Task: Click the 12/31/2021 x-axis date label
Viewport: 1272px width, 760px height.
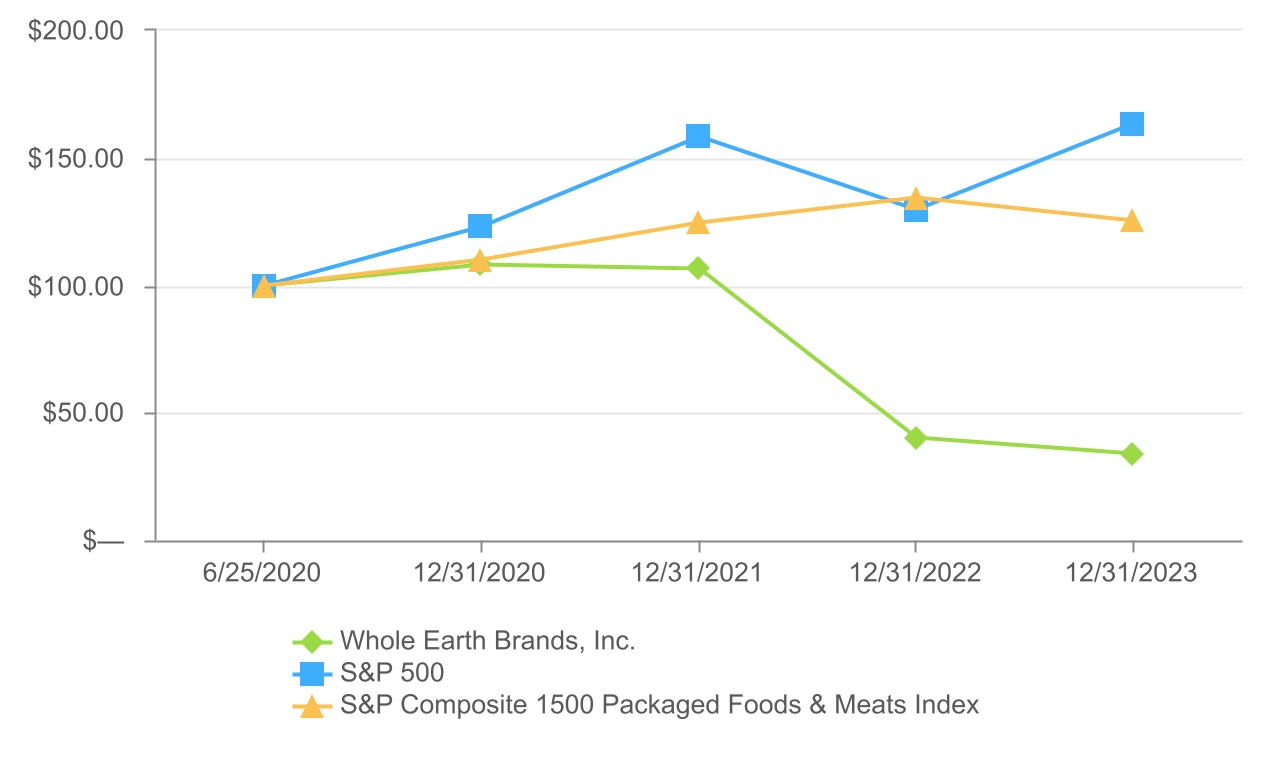Action: pos(698,573)
